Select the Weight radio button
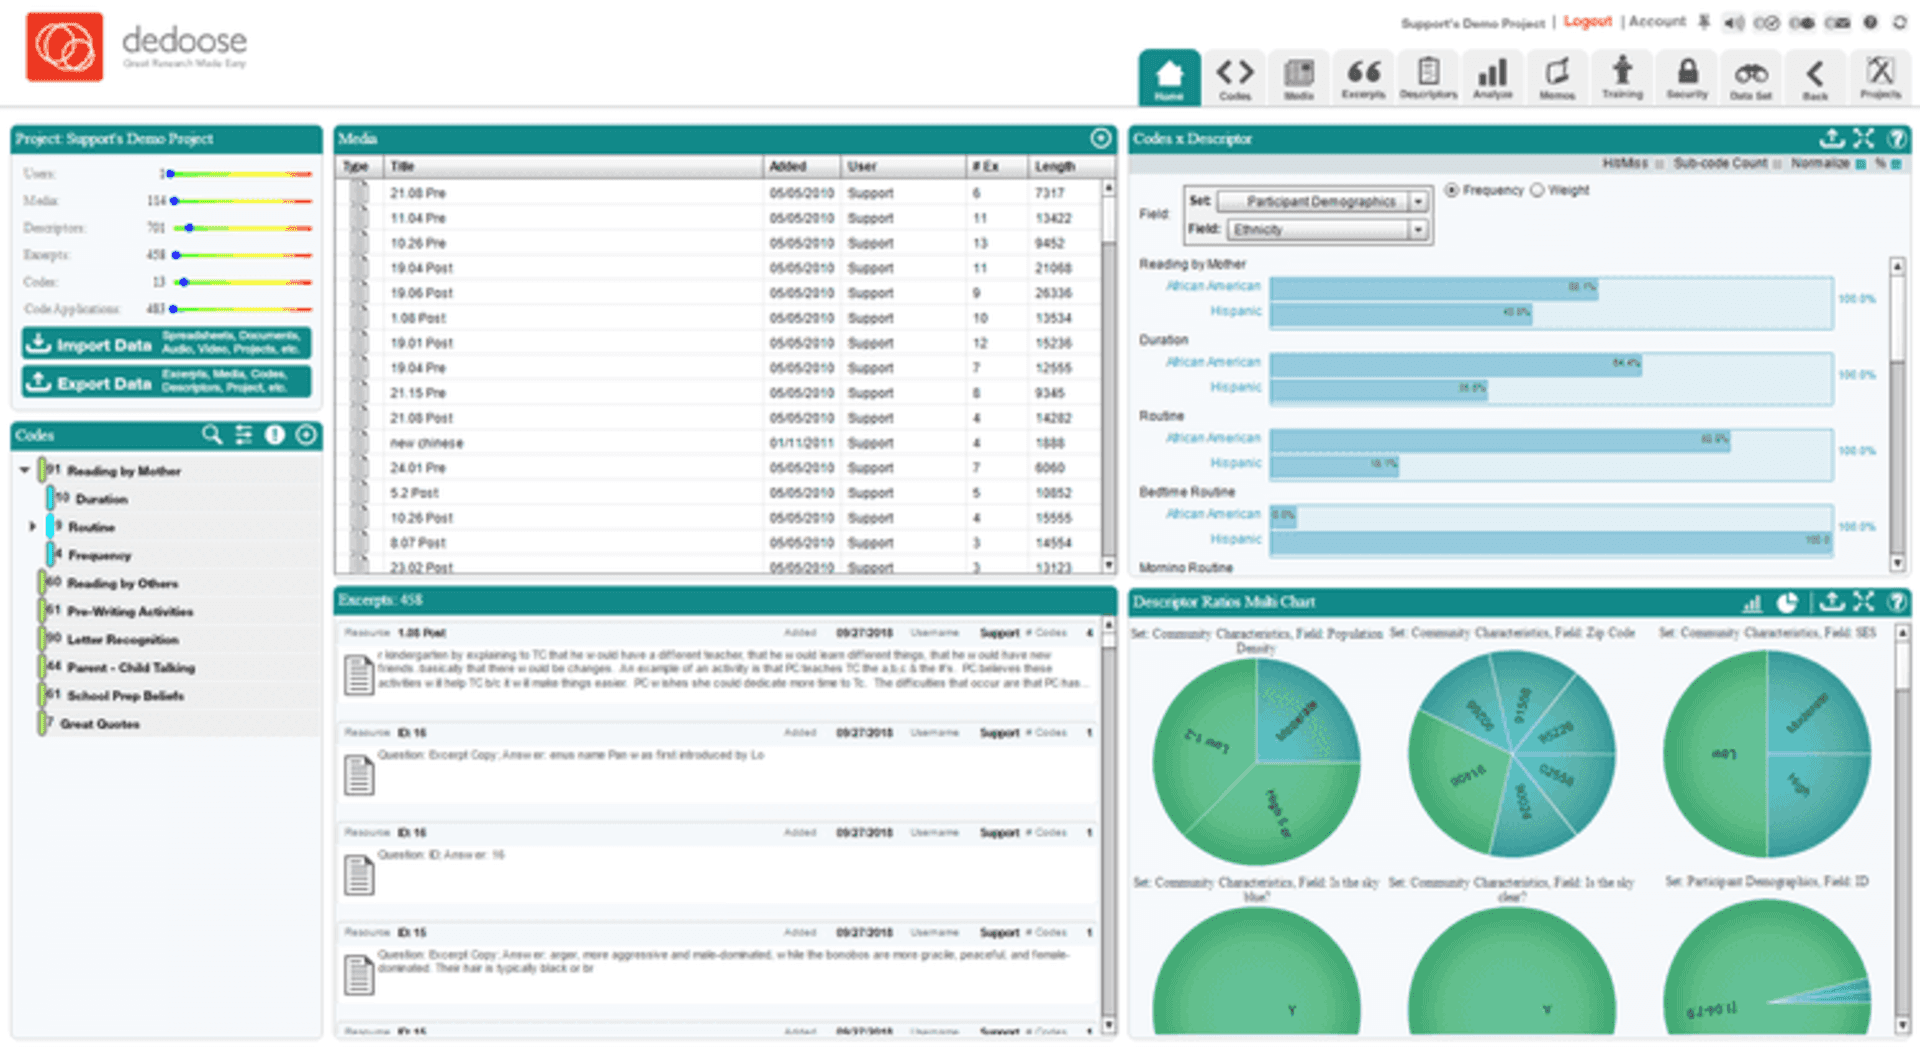1920x1047 pixels. tap(1536, 190)
